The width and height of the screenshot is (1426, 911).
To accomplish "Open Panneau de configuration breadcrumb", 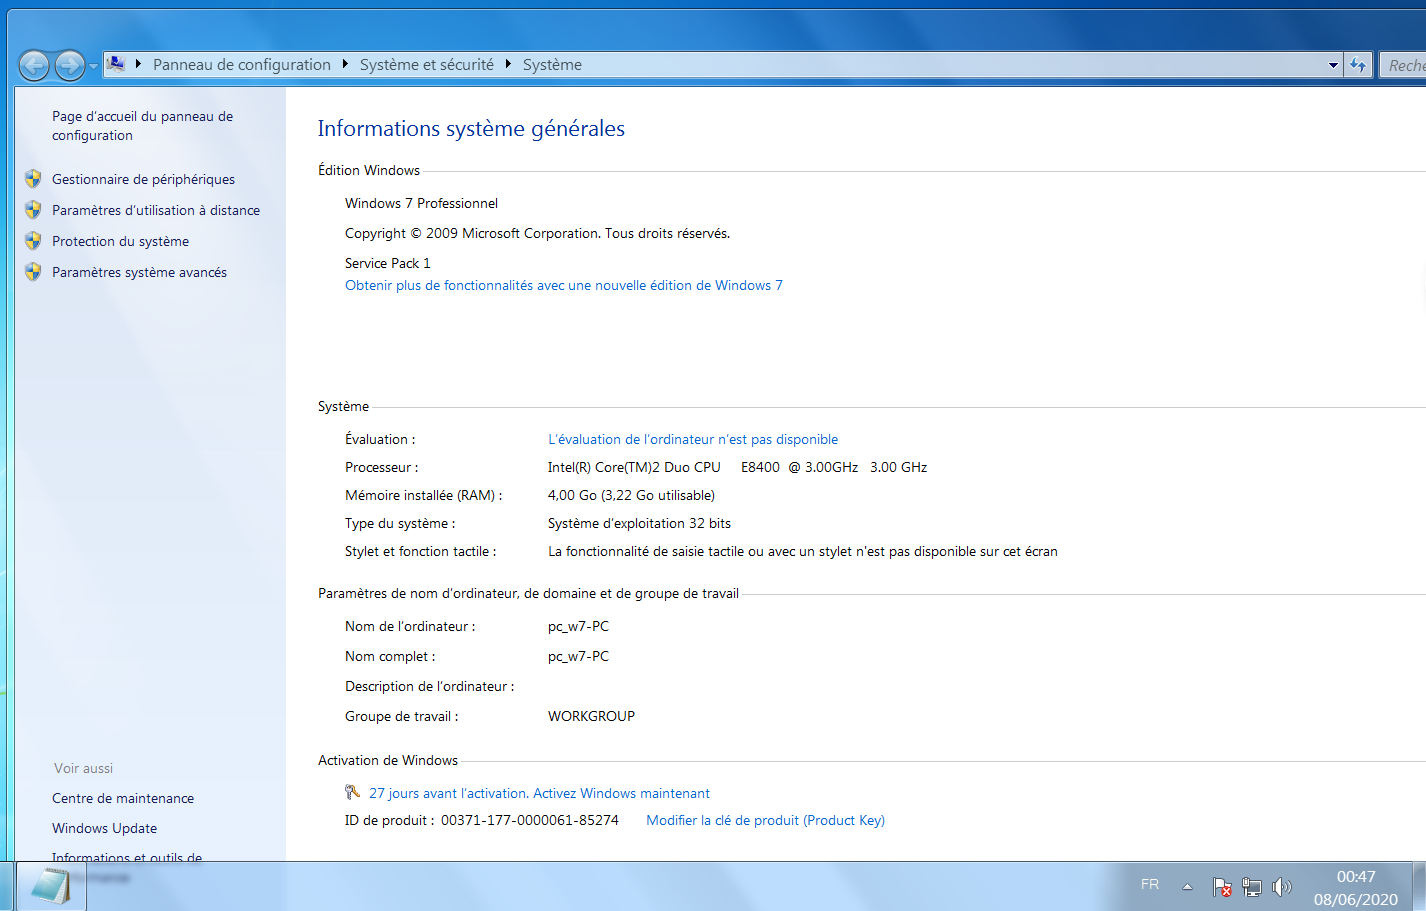I will click(242, 64).
